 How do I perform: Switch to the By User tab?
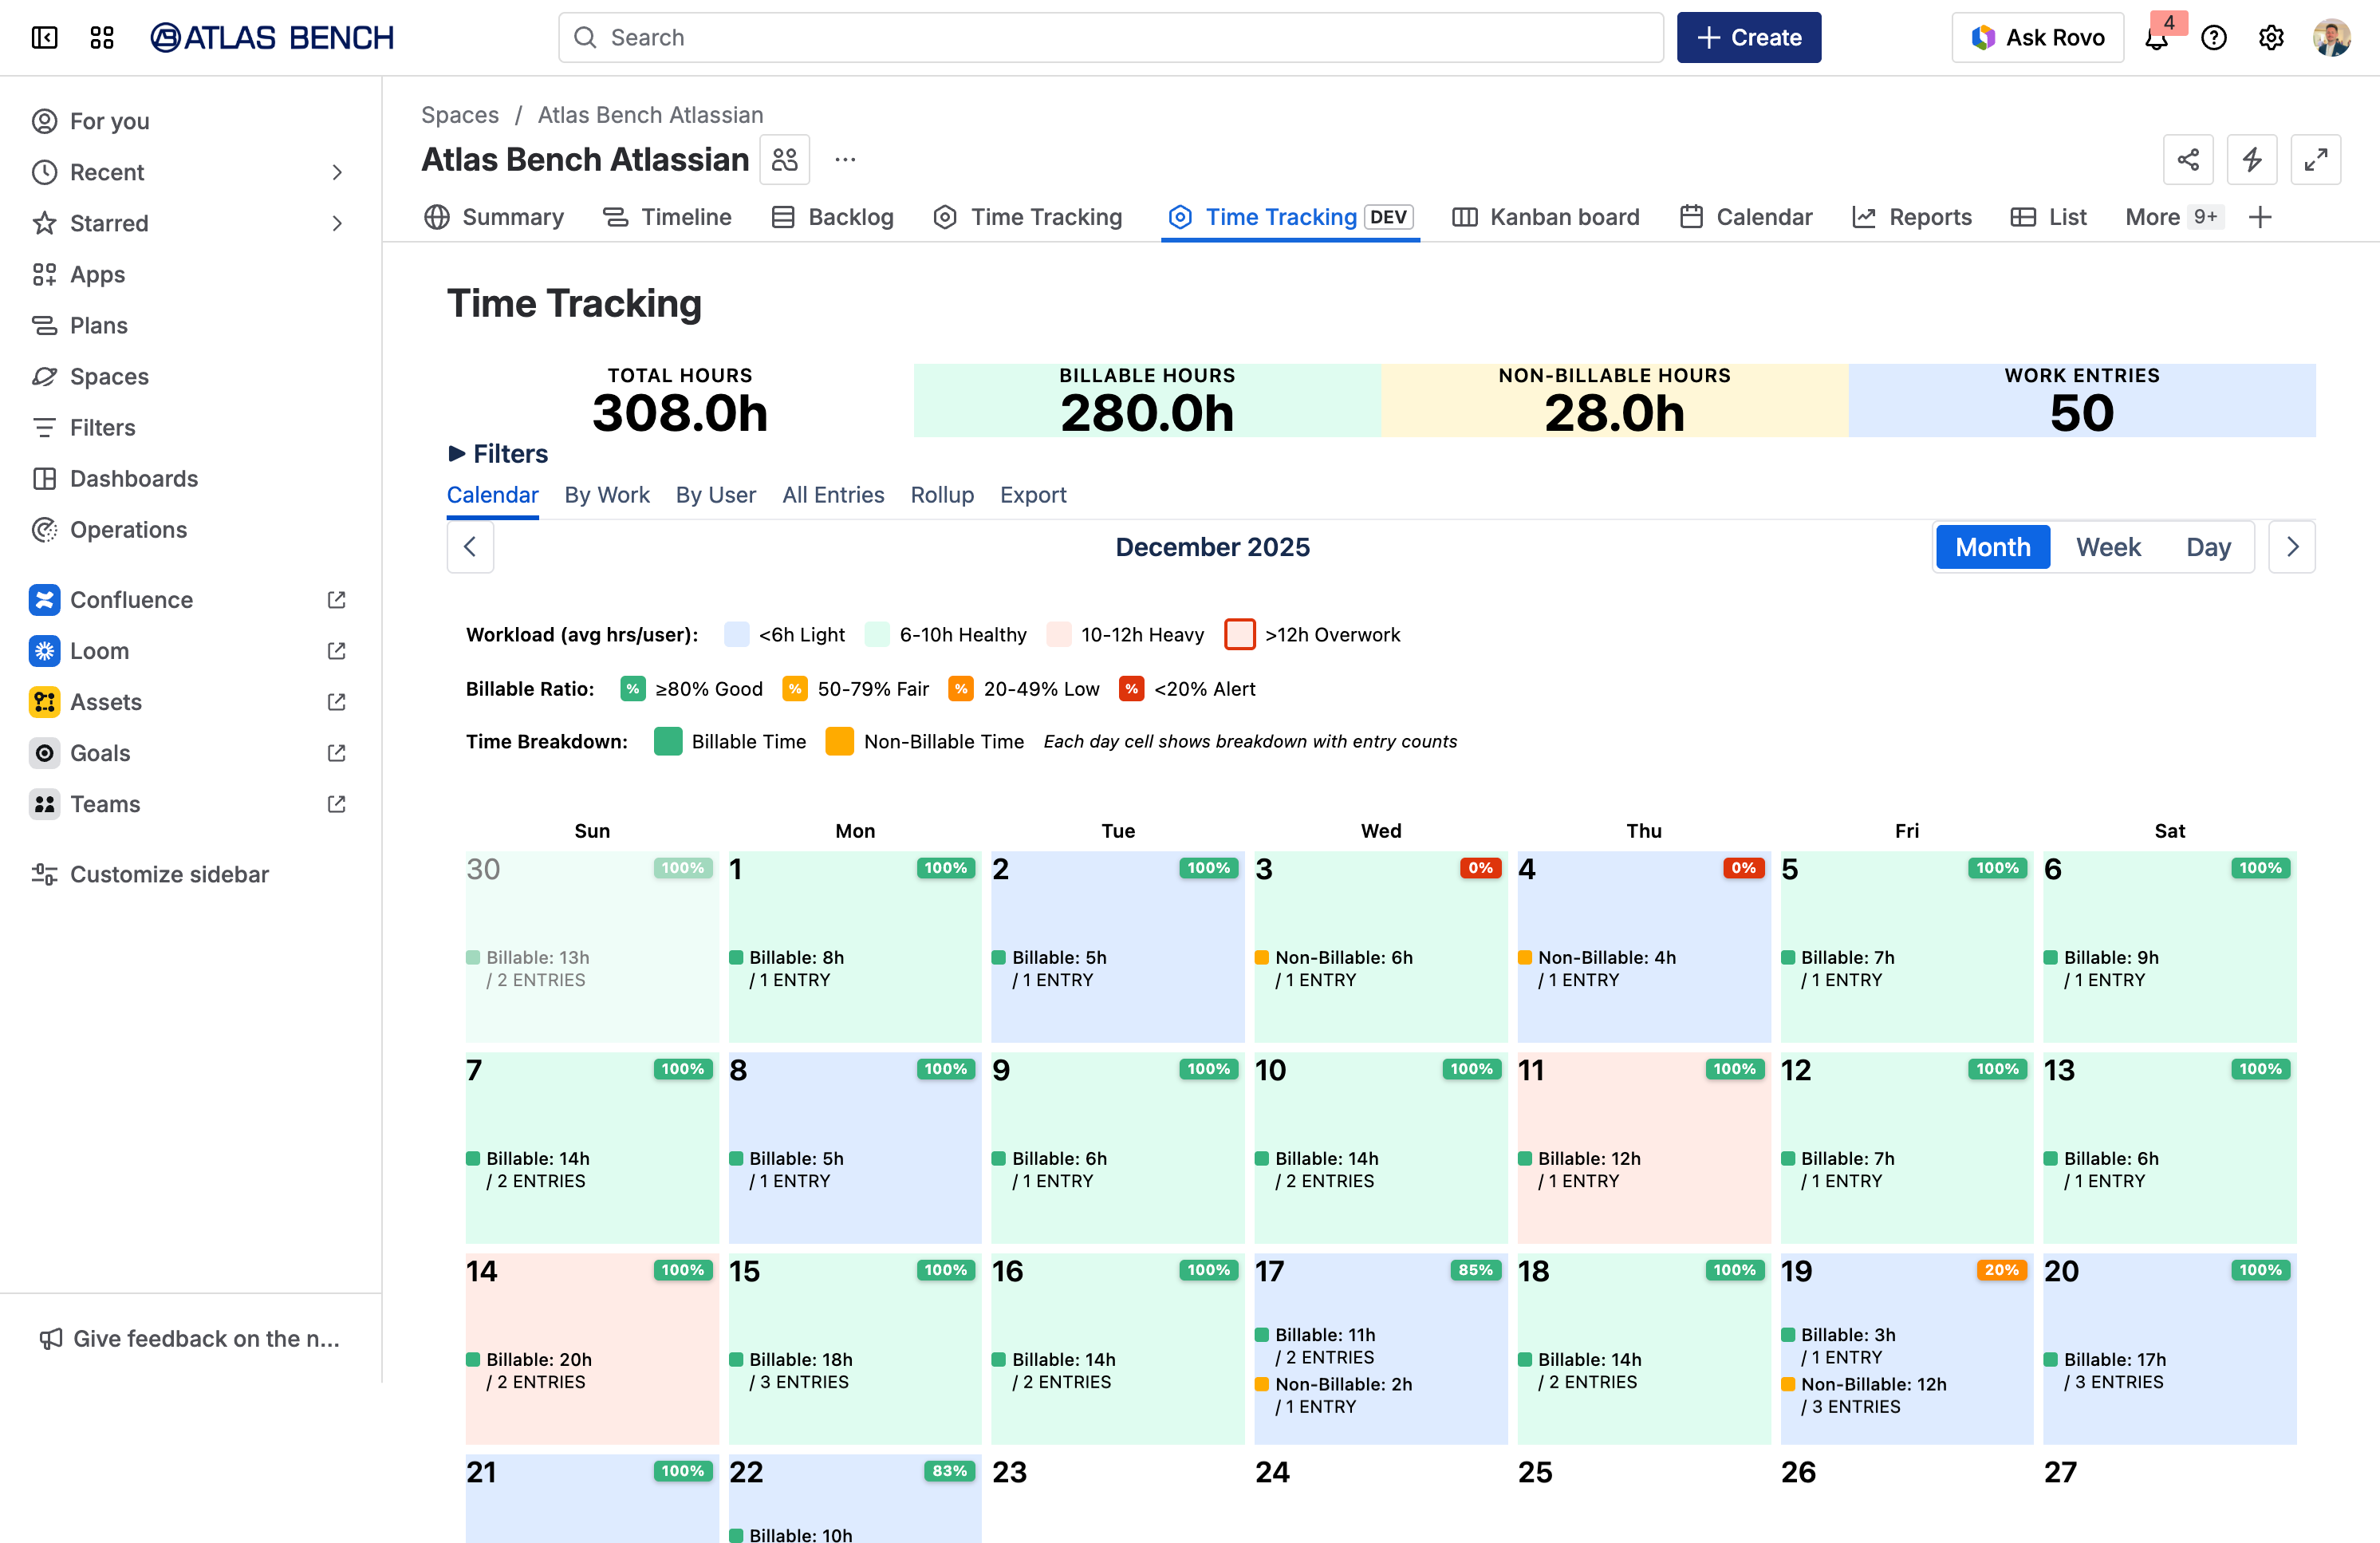tap(715, 495)
